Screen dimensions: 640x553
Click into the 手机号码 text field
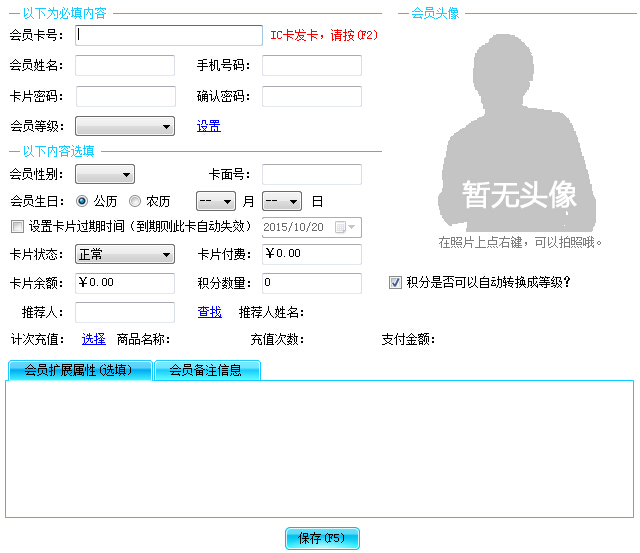(311, 66)
